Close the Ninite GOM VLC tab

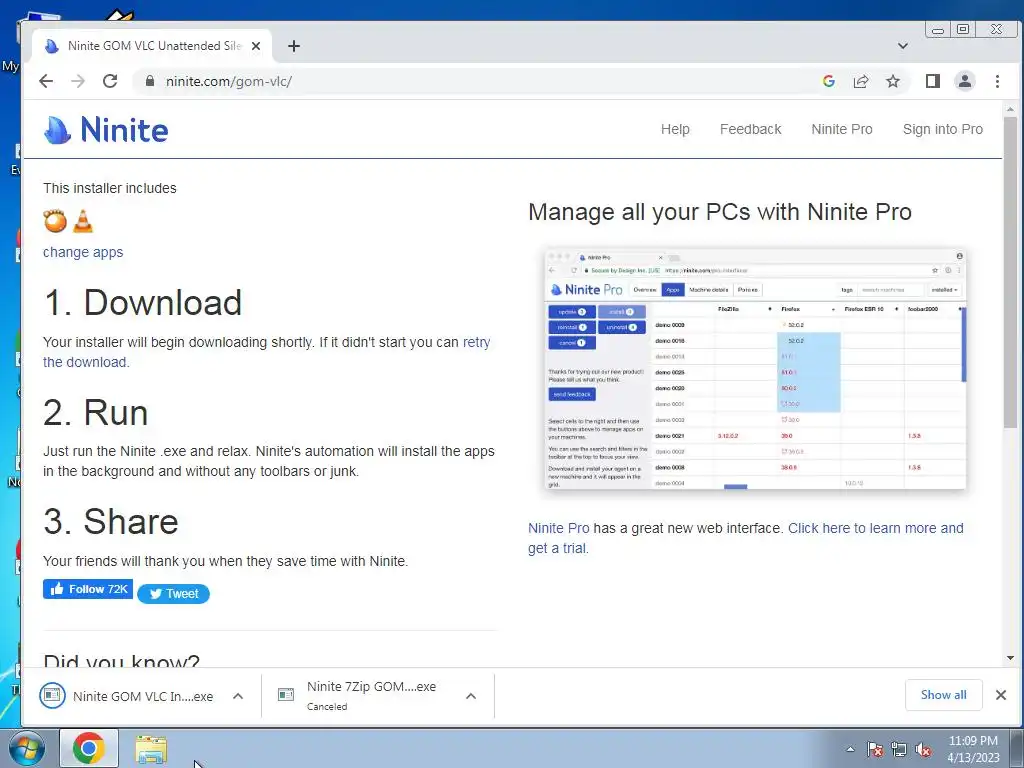[x=256, y=46]
